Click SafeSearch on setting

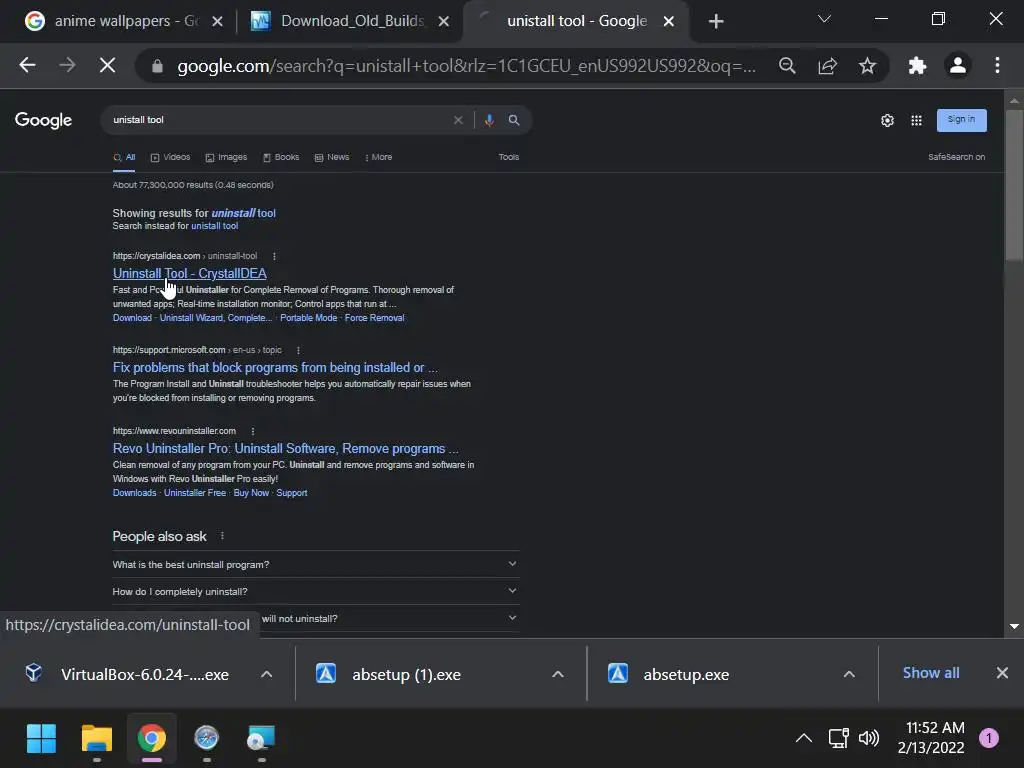tap(956, 157)
